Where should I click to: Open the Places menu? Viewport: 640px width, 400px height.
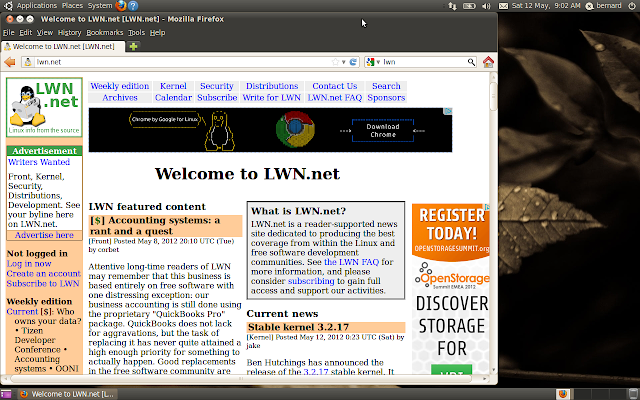coord(72,6)
